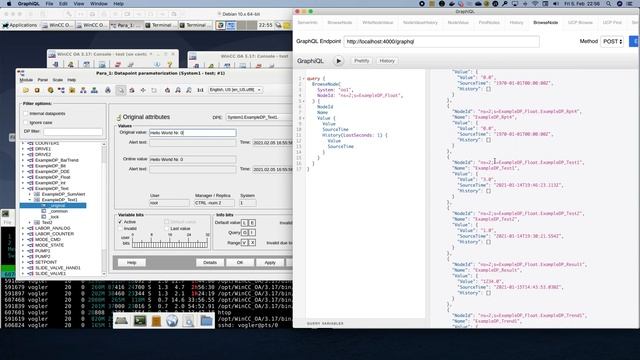Click the Details button

[x=210, y=262]
